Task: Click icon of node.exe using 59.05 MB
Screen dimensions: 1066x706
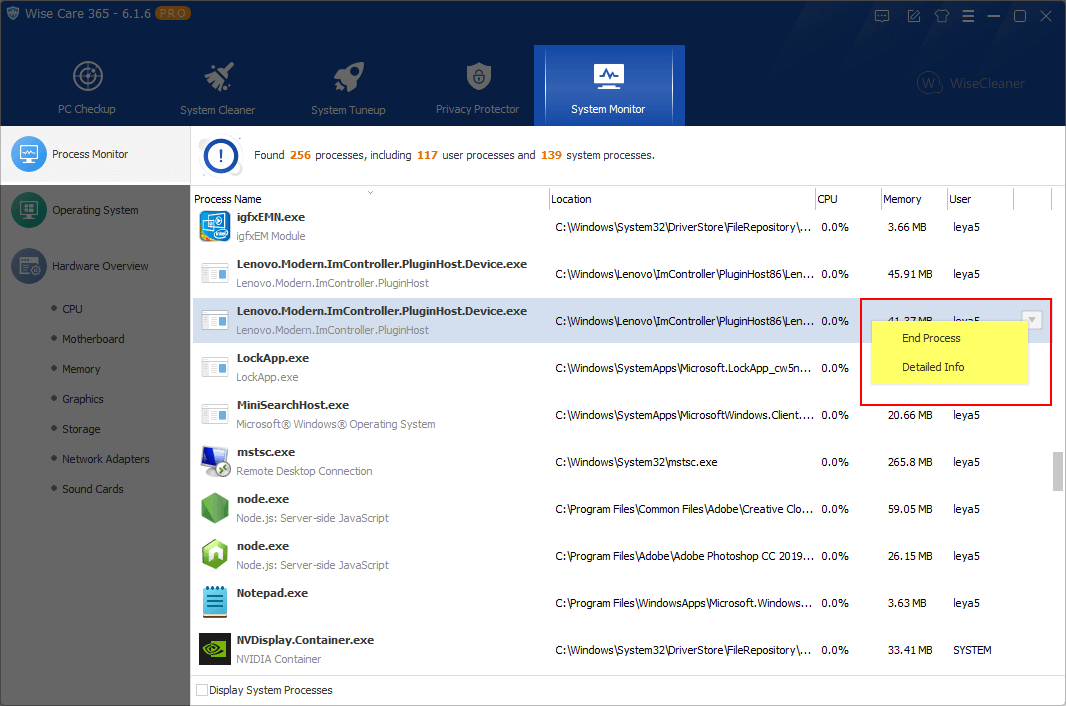Action: coord(215,508)
